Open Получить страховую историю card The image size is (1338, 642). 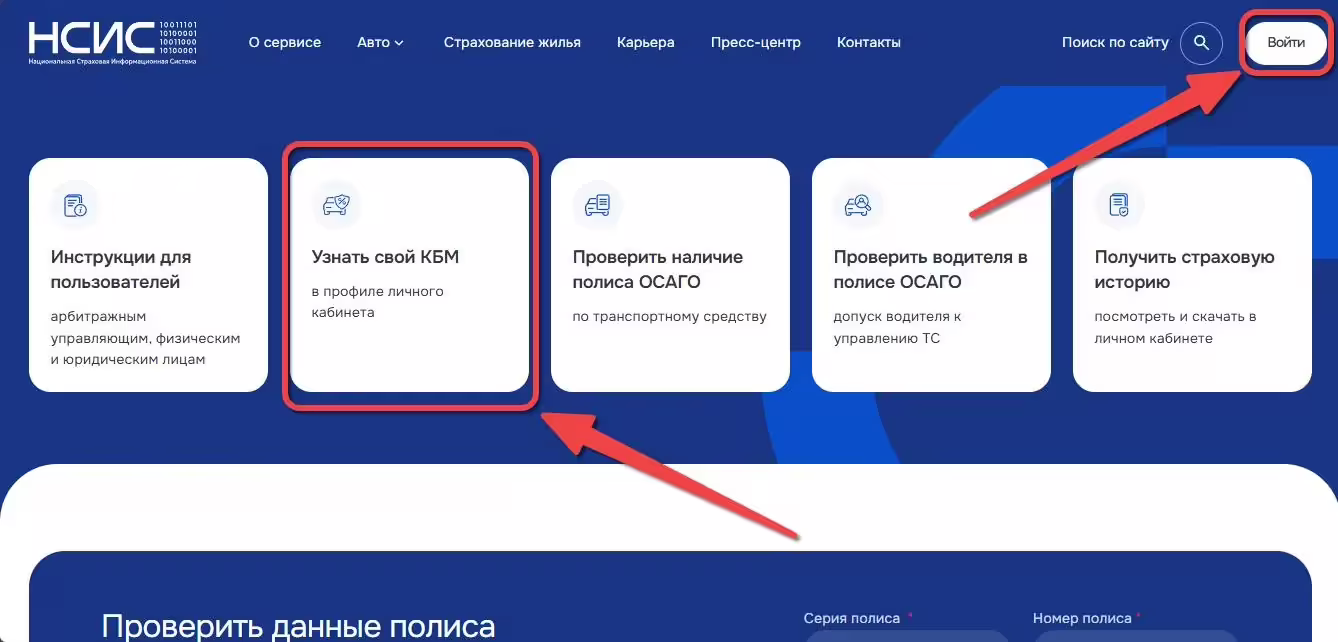[x=1192, y=275]
